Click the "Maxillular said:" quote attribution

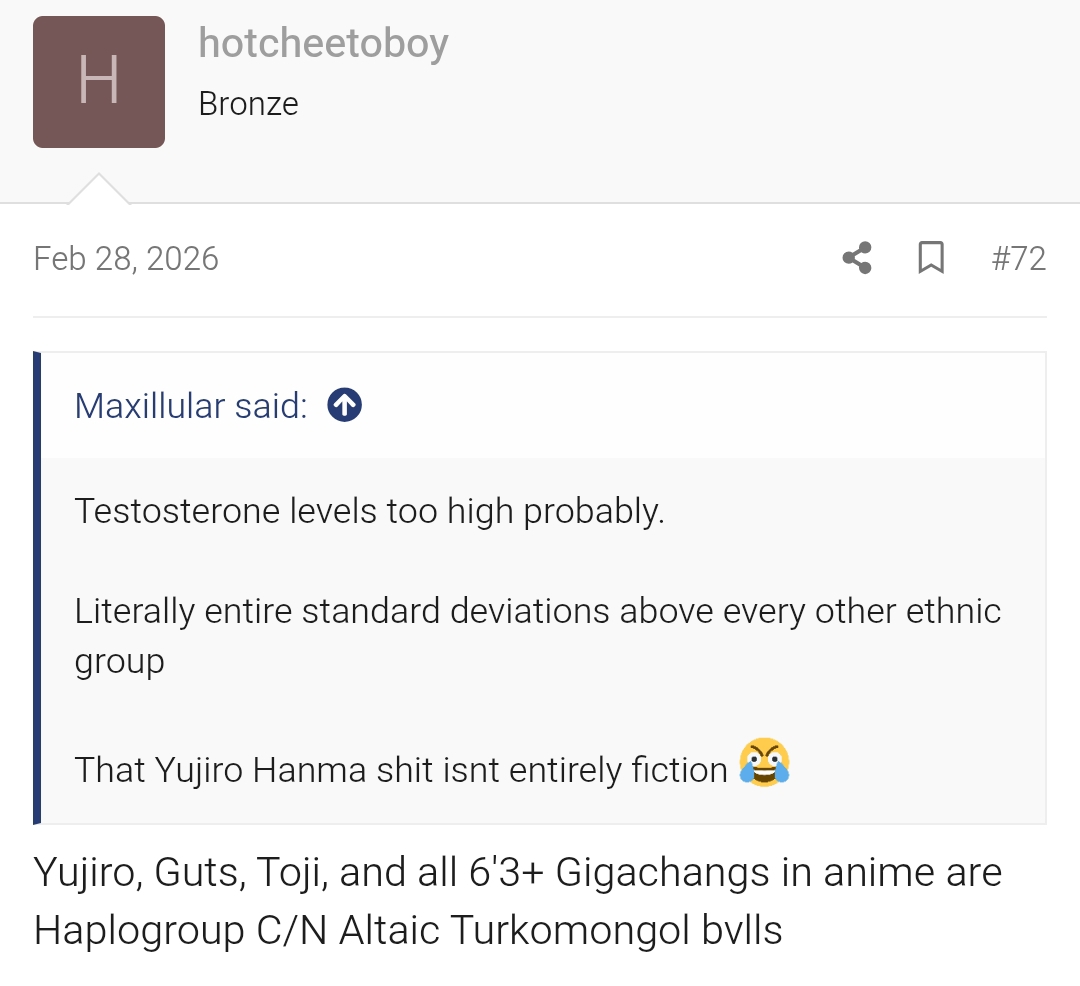pyautogui.click(x=191, y=406)
